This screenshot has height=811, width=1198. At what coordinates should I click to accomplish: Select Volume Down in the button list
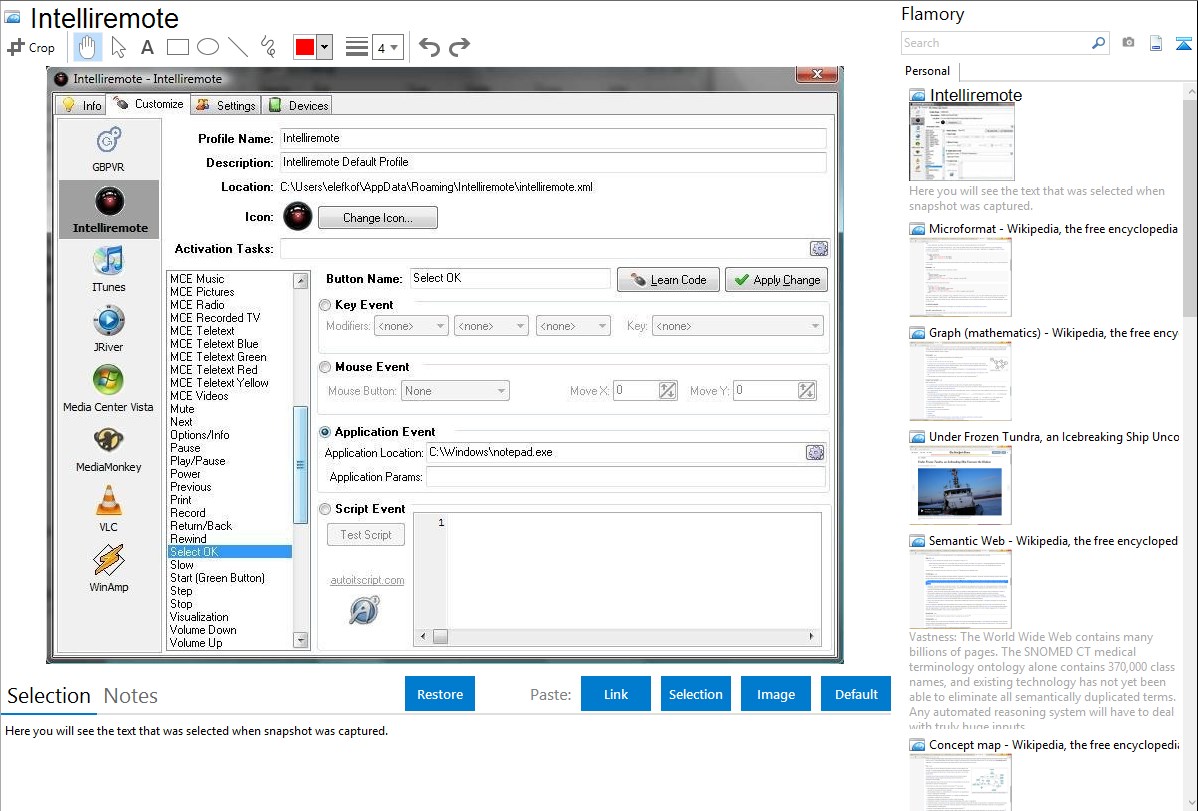point(203,630)
